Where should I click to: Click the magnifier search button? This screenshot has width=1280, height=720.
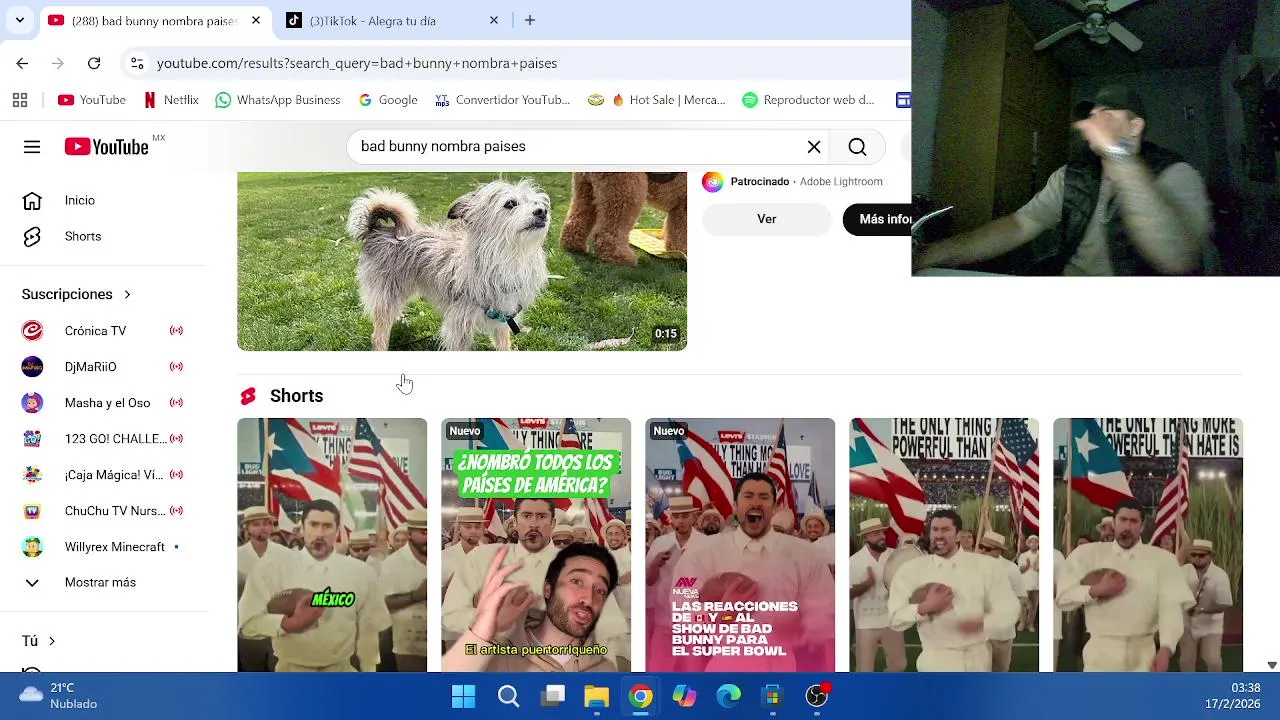pyautogui.click(x=857, y=147)
